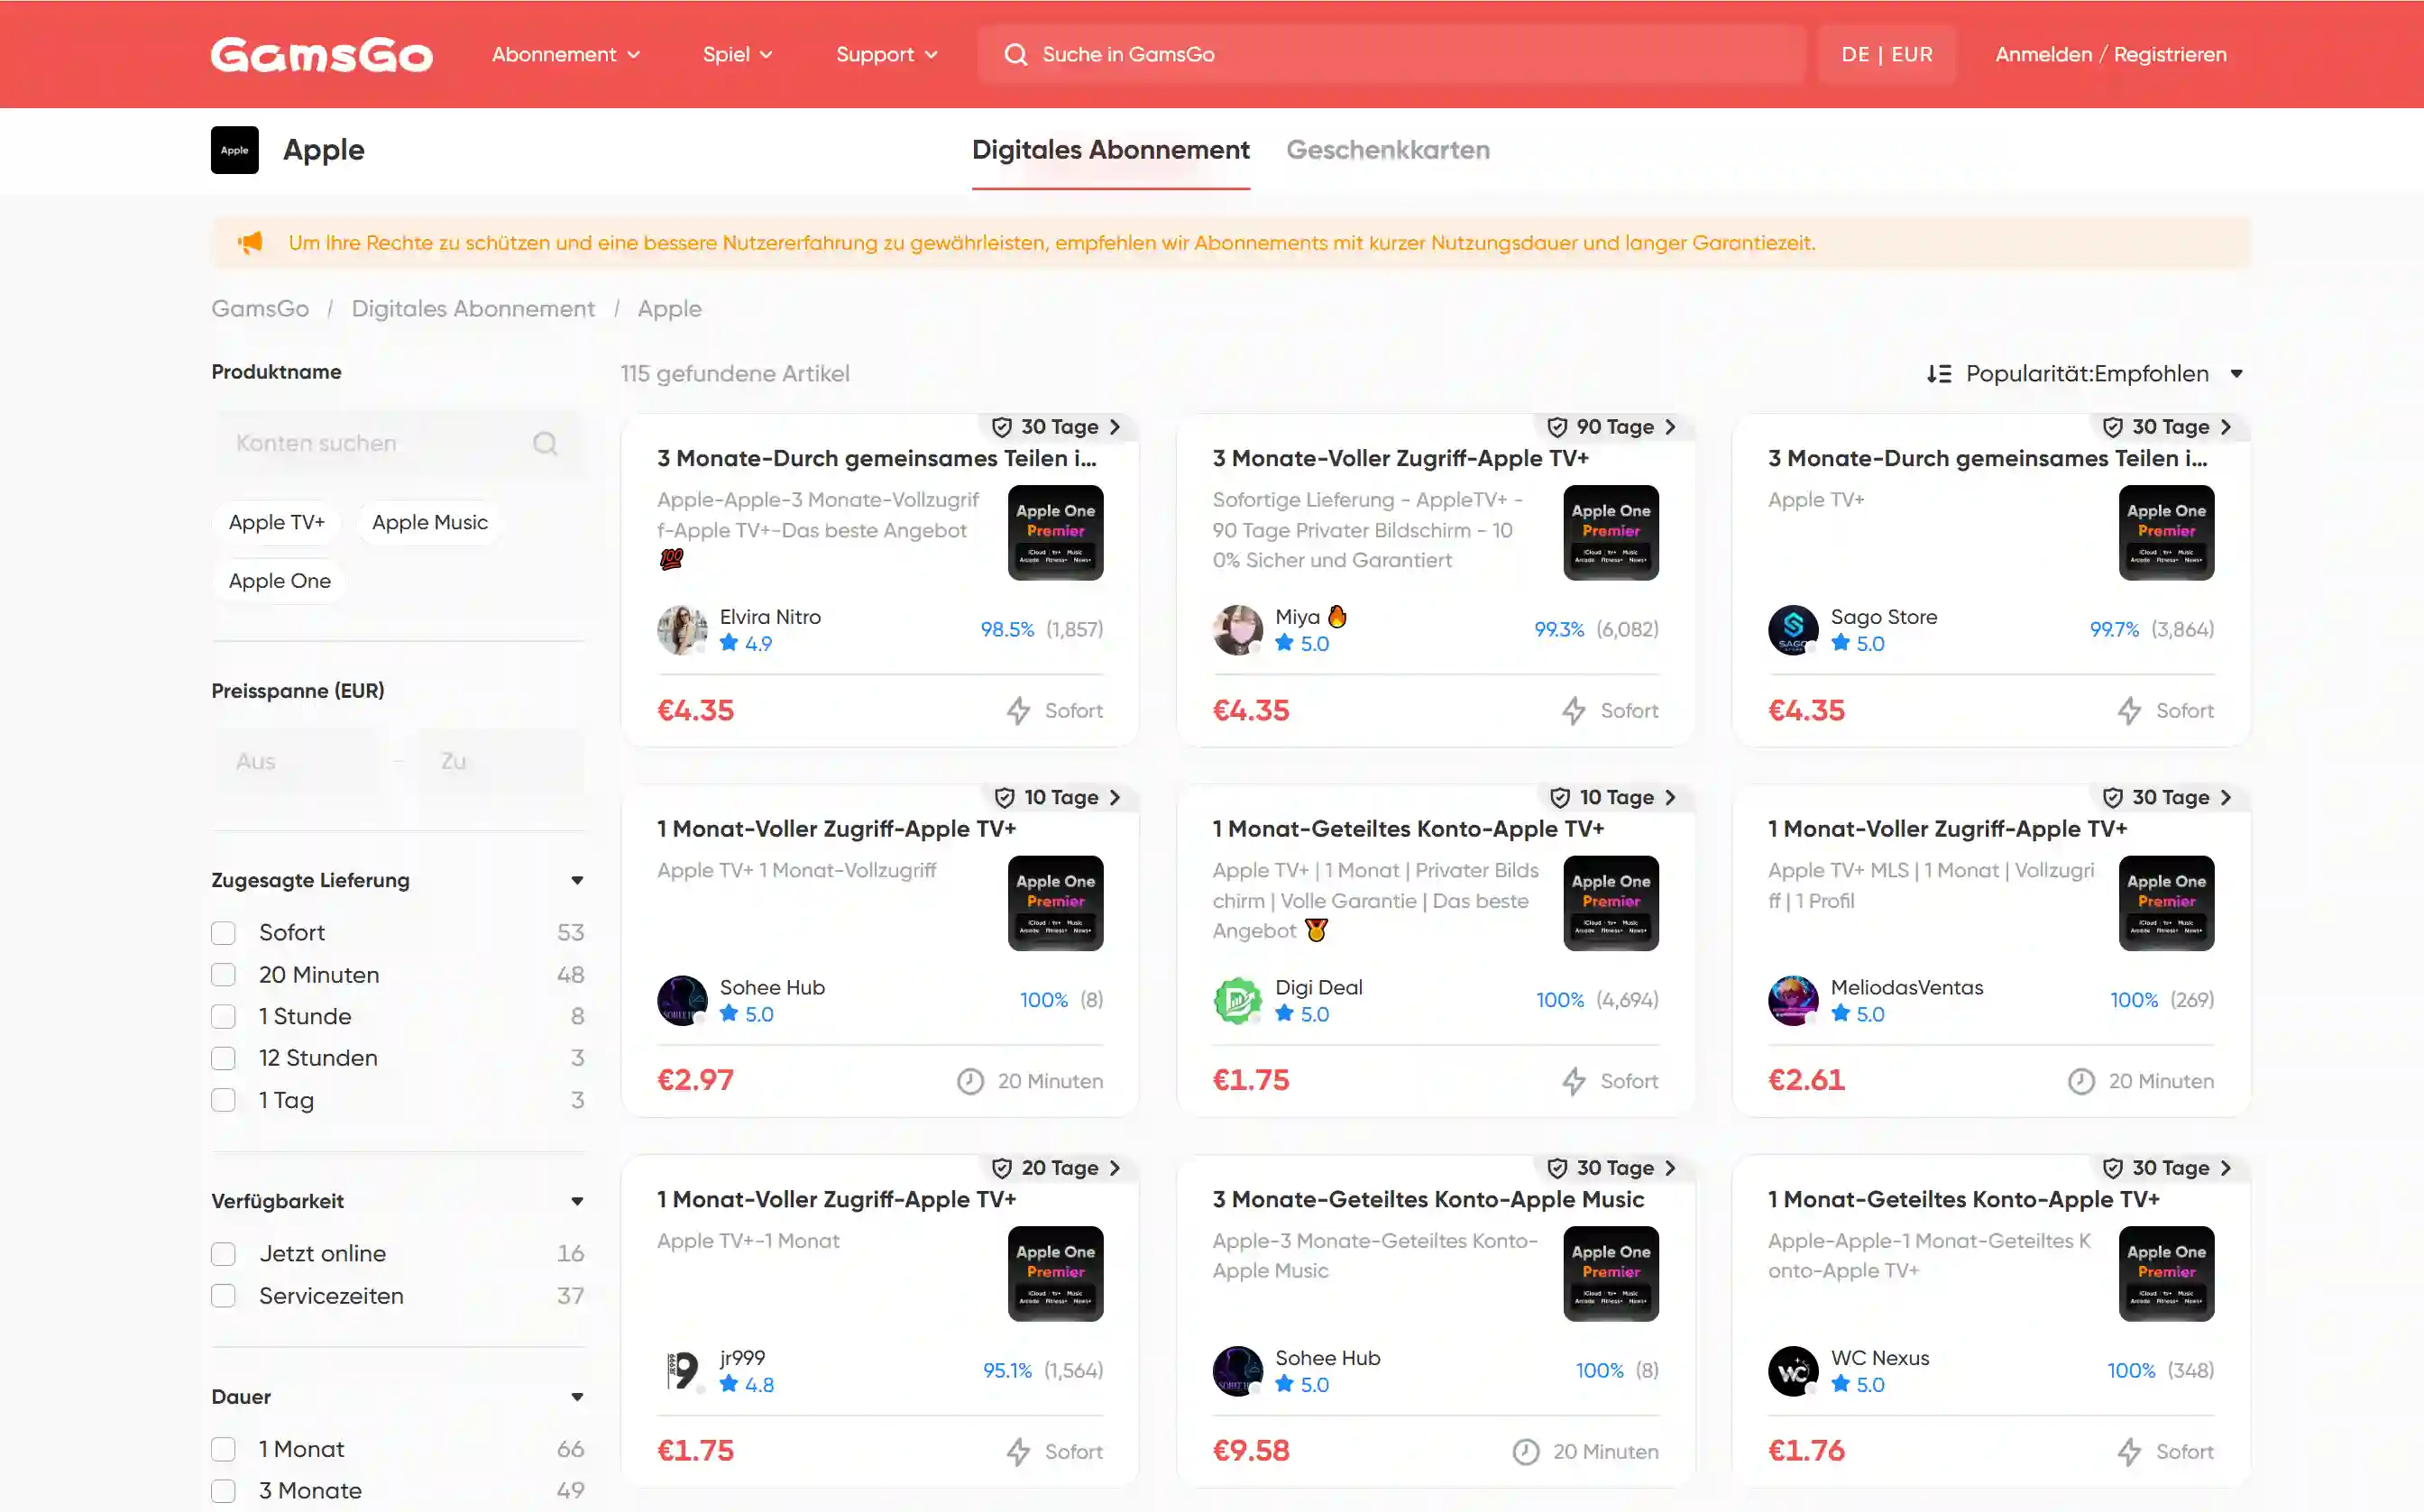This screenshot has height=1512, width=2424.
Task: Click clock icon on €2.97 offer card
Action: point(970,1081)
